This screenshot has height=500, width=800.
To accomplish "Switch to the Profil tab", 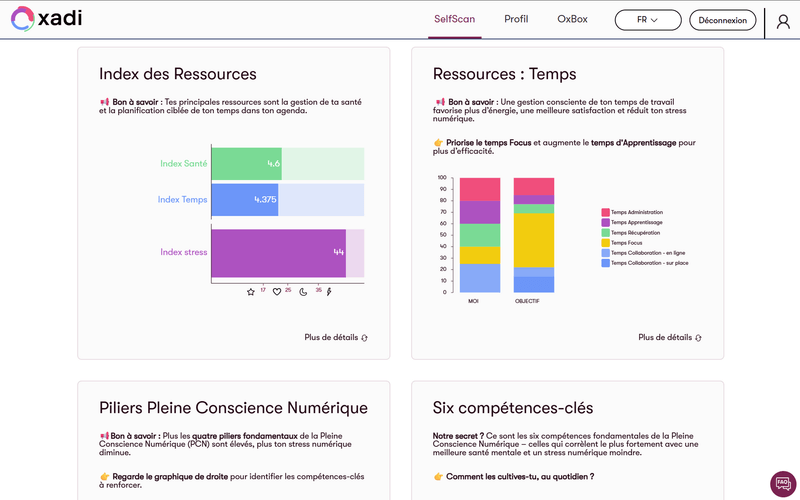I will coord(516,19).
